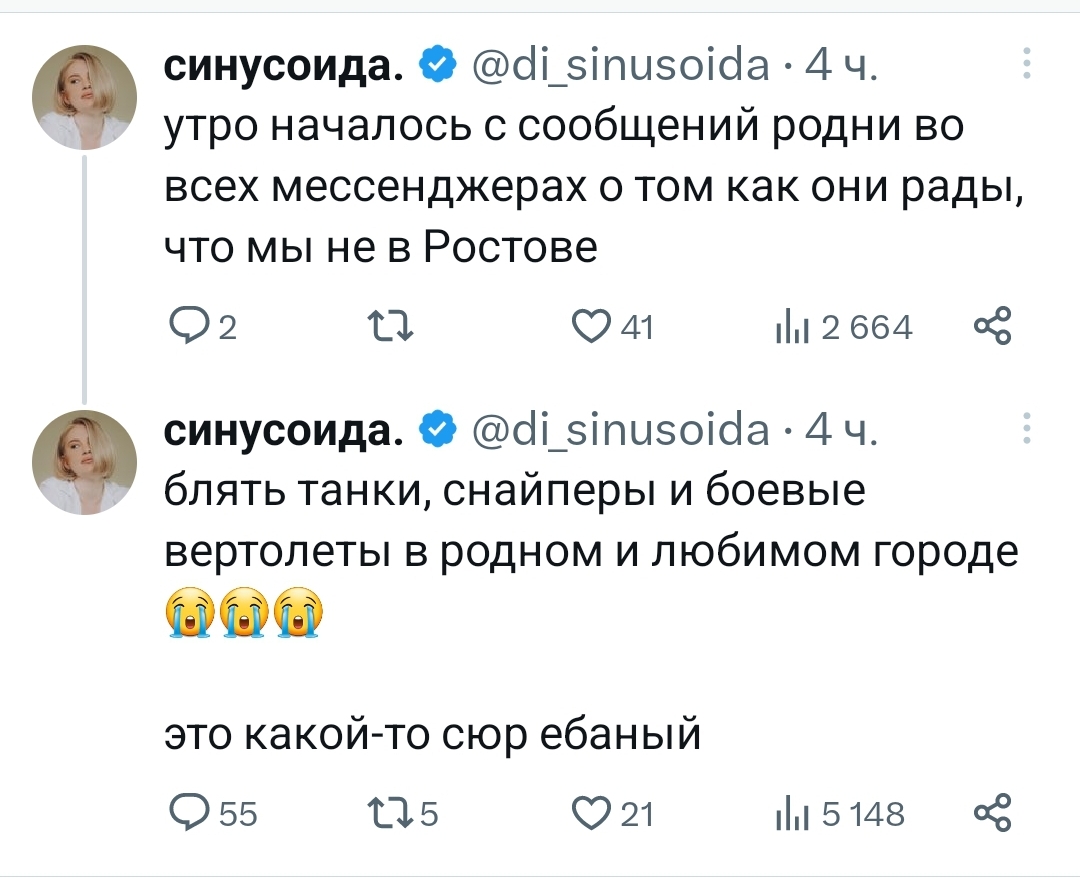
Task: Like the first tweet with 41 likes
Action: click(590, 326)
